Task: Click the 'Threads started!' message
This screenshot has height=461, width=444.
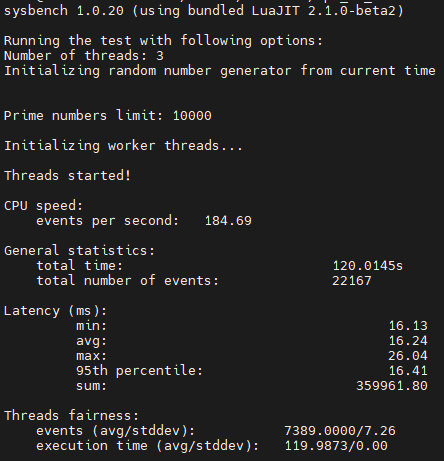Action: pyautogui.click(x=67, y=176)
